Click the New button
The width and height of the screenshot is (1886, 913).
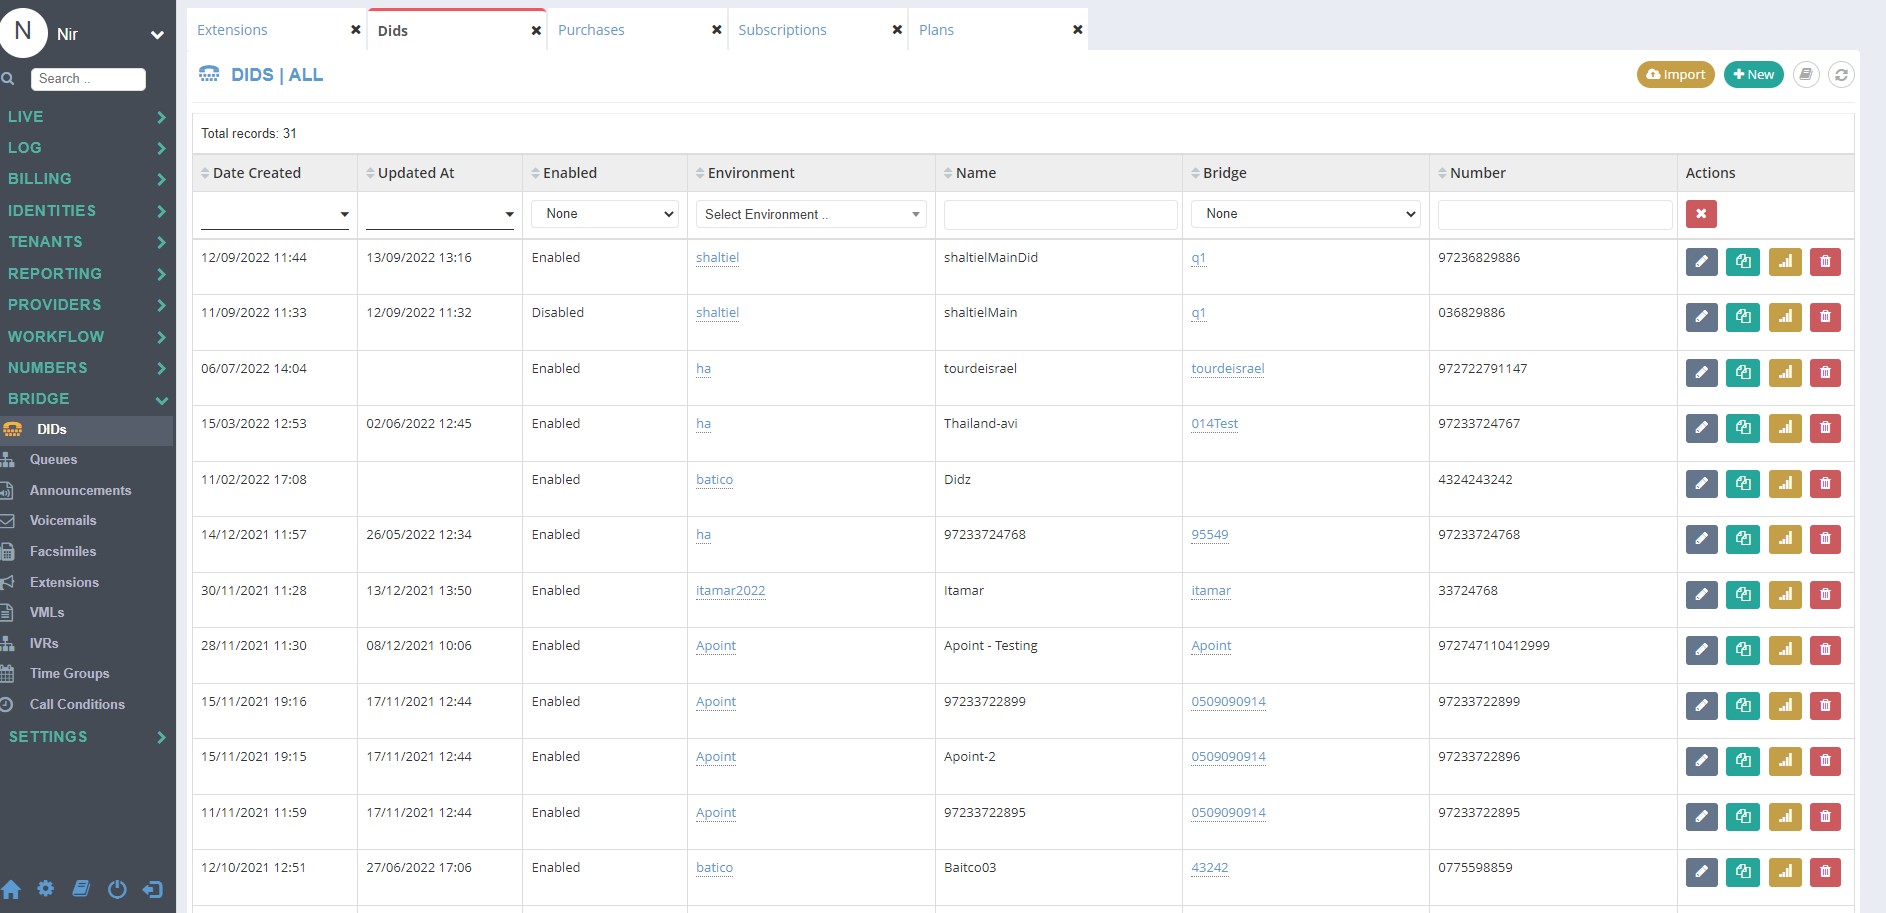coord(1753,75)
